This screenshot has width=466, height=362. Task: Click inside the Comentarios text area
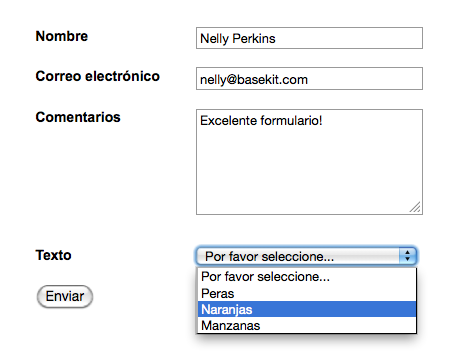pos(309,162)
